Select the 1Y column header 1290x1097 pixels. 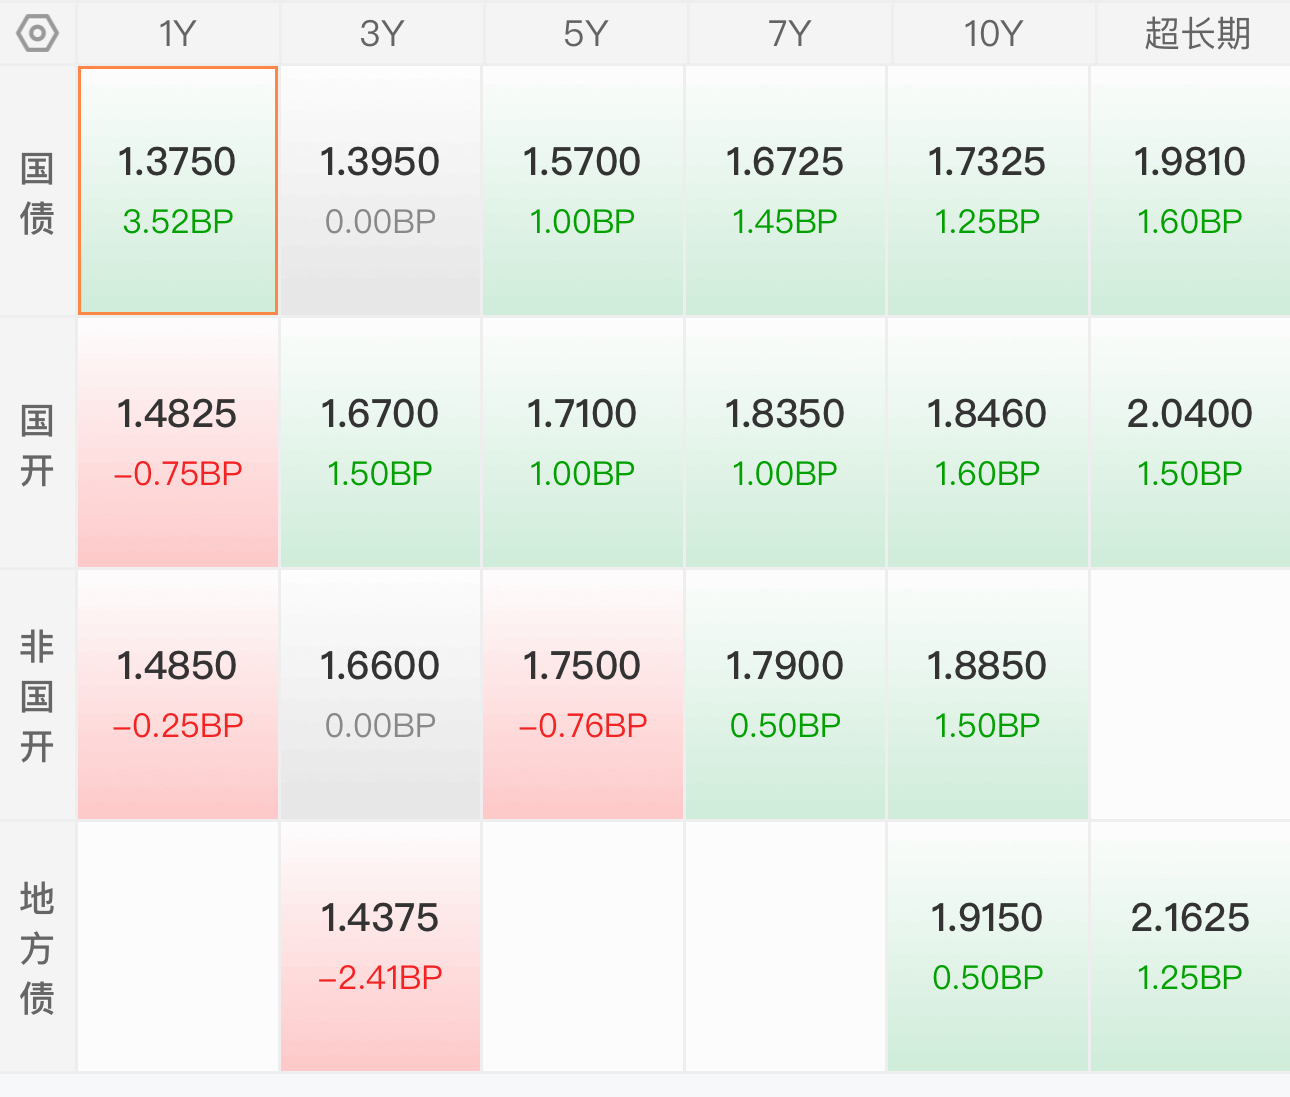tap(178, 34)
